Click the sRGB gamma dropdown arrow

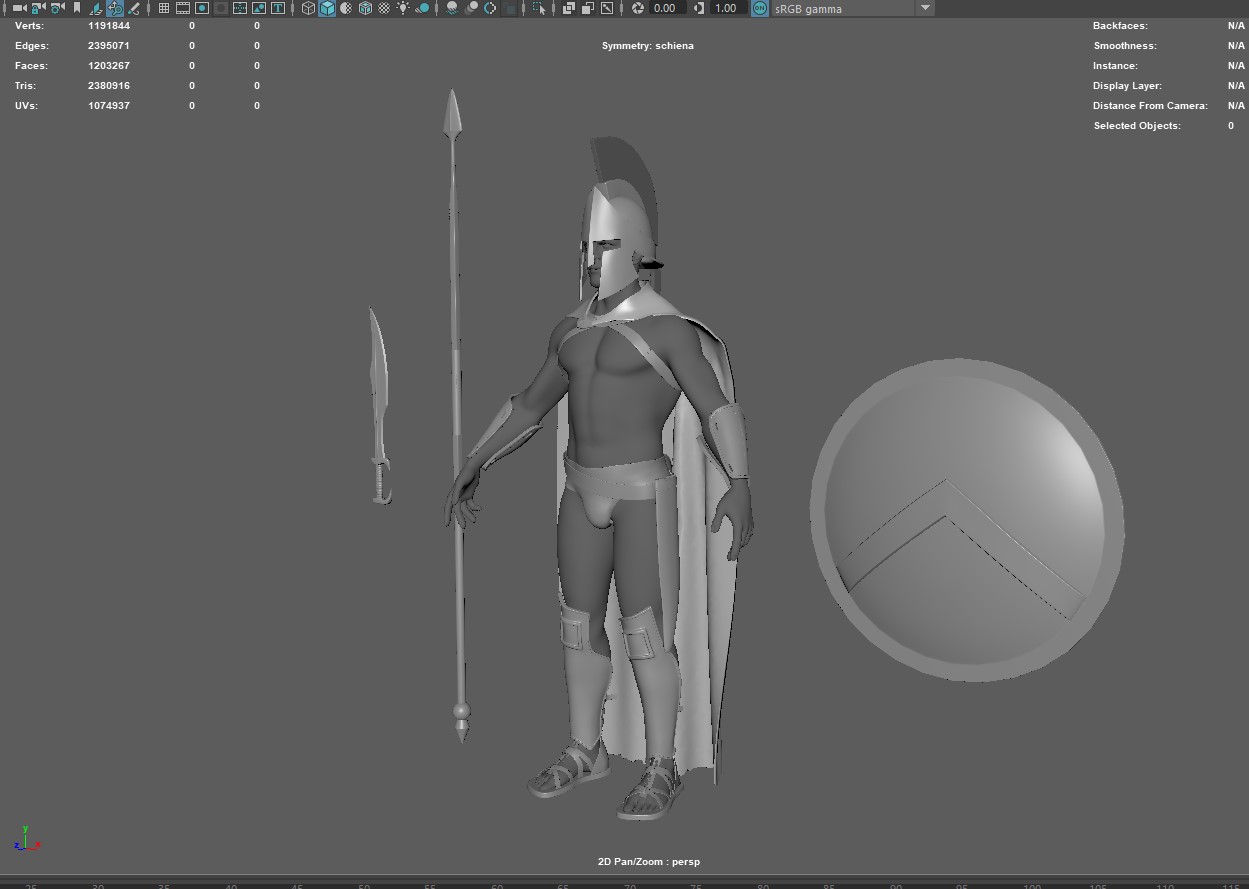click(925, 8)
